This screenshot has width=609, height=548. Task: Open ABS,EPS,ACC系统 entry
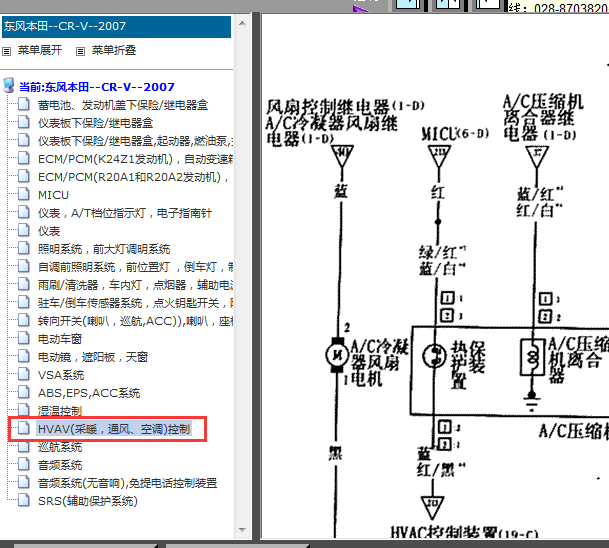[89, 393]
